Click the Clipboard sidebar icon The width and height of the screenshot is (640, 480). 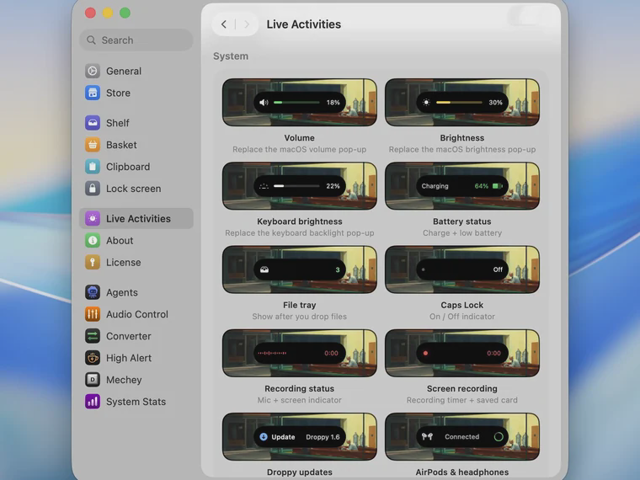93,167
